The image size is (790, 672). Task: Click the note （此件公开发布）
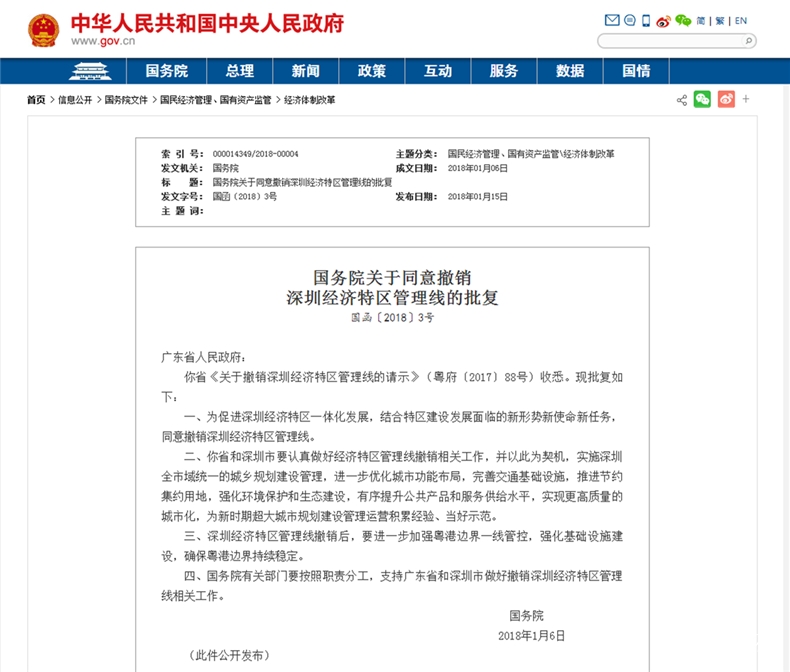point(229,655)
